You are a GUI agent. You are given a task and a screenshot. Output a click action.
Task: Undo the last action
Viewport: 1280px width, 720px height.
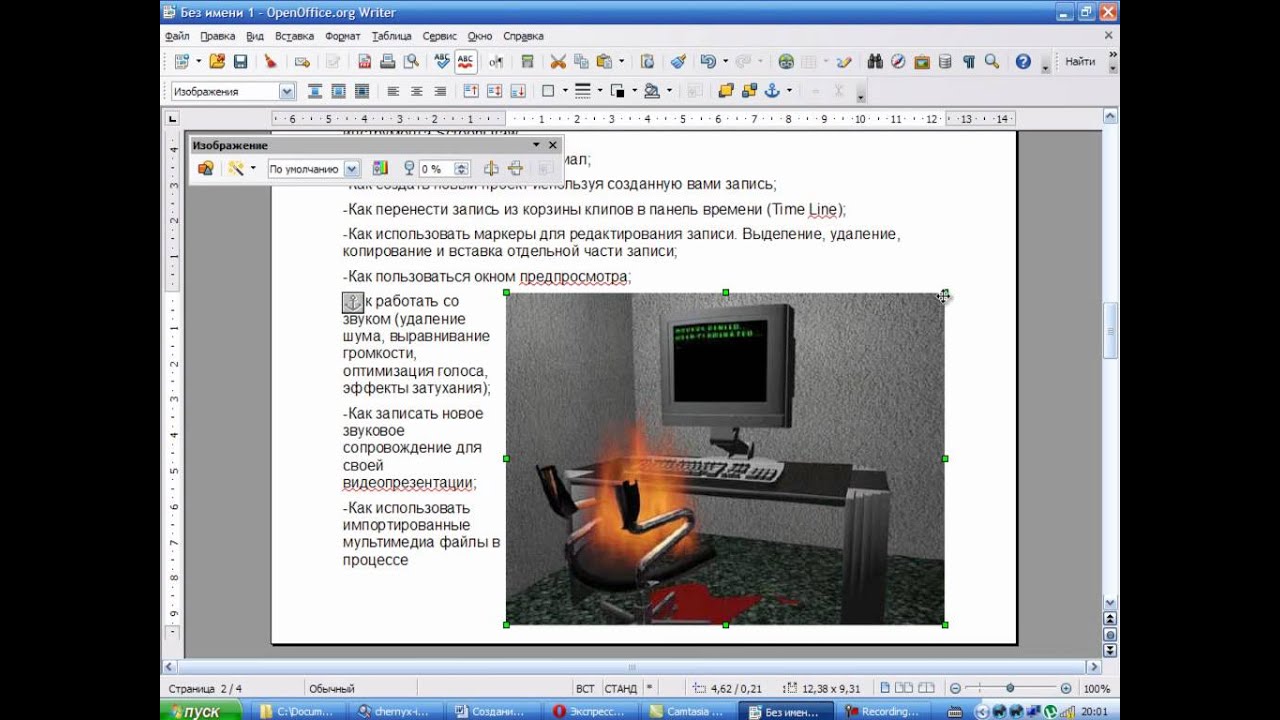tap(708, 62)
